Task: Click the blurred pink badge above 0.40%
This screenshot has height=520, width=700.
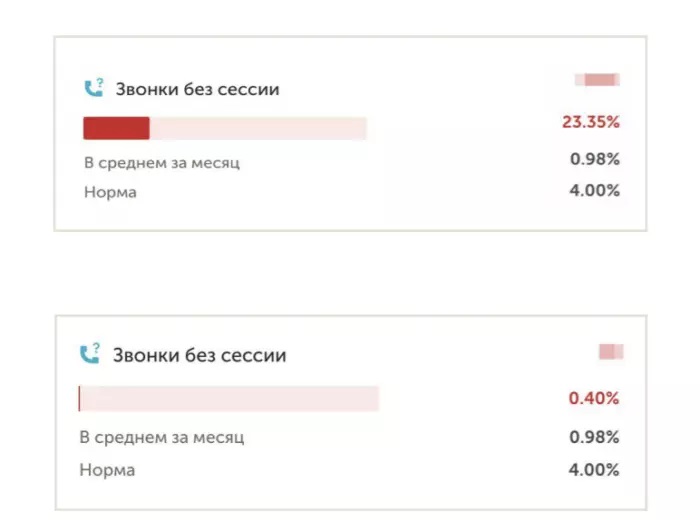Action: click(x=610, y=351)
